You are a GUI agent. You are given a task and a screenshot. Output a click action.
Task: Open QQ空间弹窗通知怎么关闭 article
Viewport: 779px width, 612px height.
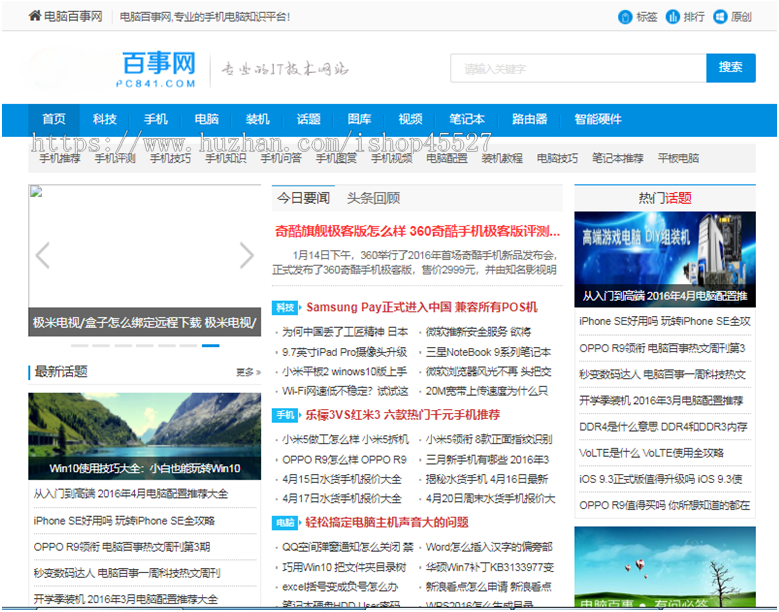pos(347,547)
